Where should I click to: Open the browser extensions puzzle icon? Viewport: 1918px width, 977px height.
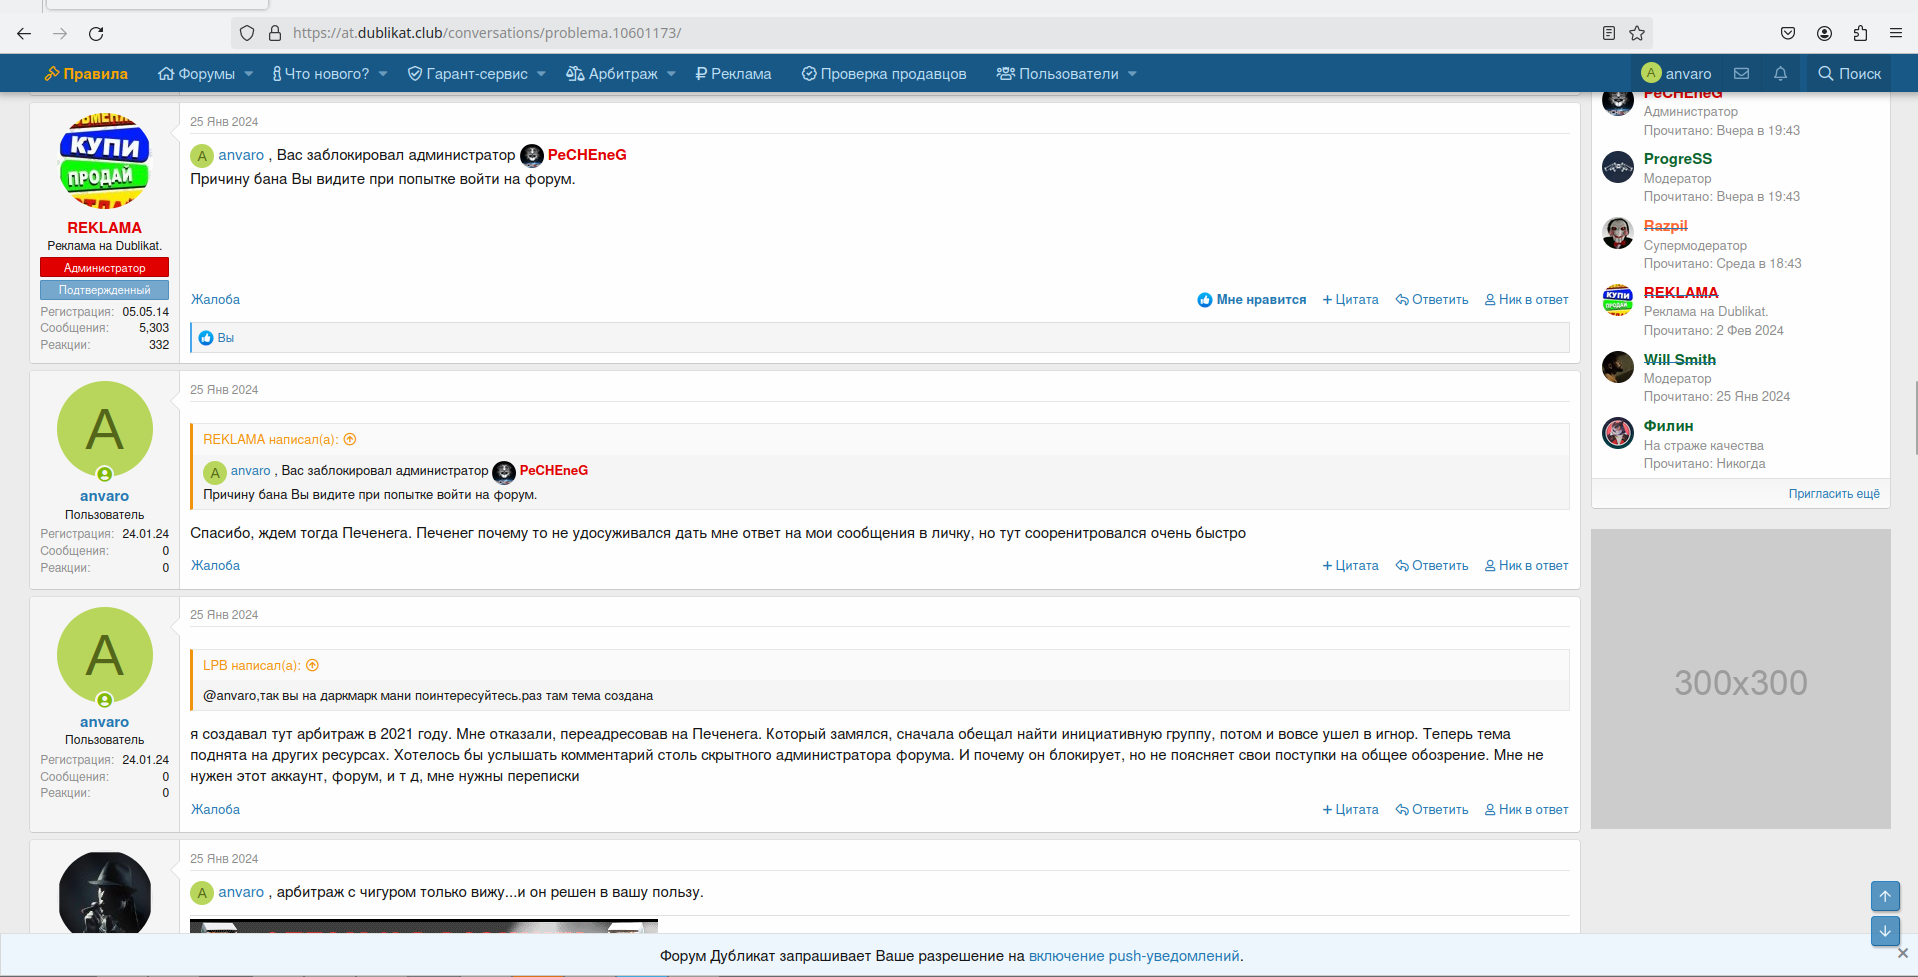coord(1860,33)
